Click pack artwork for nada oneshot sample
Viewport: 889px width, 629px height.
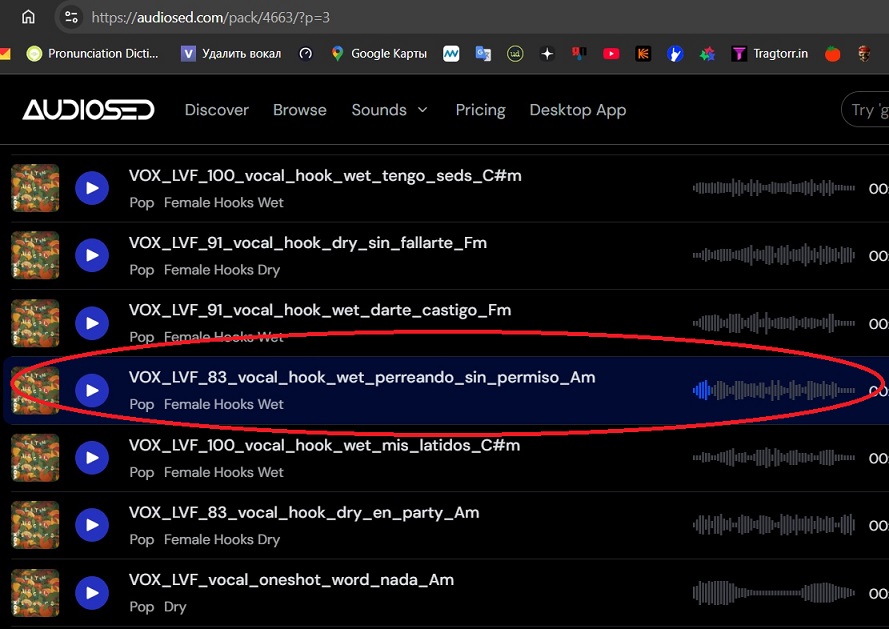(35, 593)
